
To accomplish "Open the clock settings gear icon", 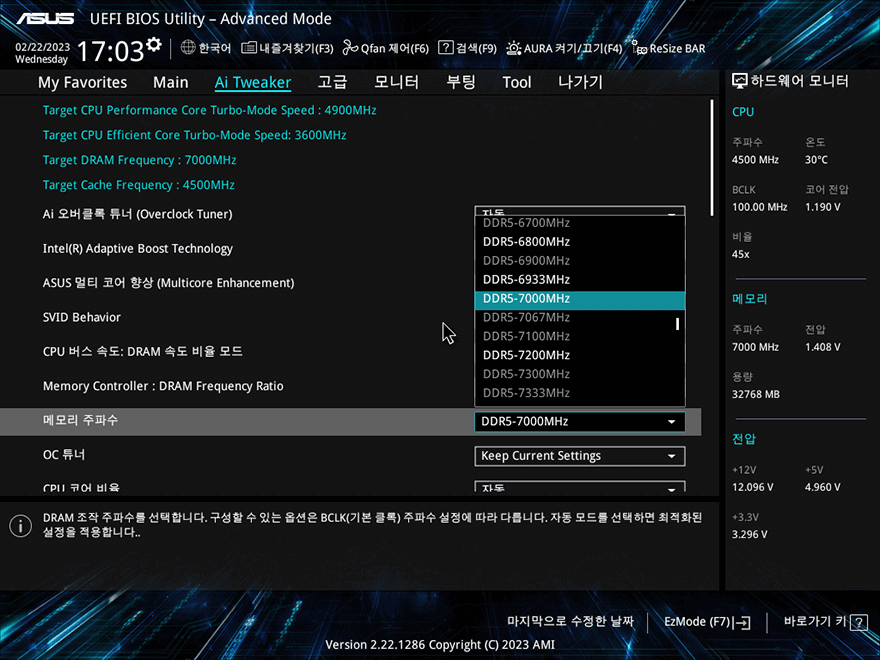I will point(154,44).
